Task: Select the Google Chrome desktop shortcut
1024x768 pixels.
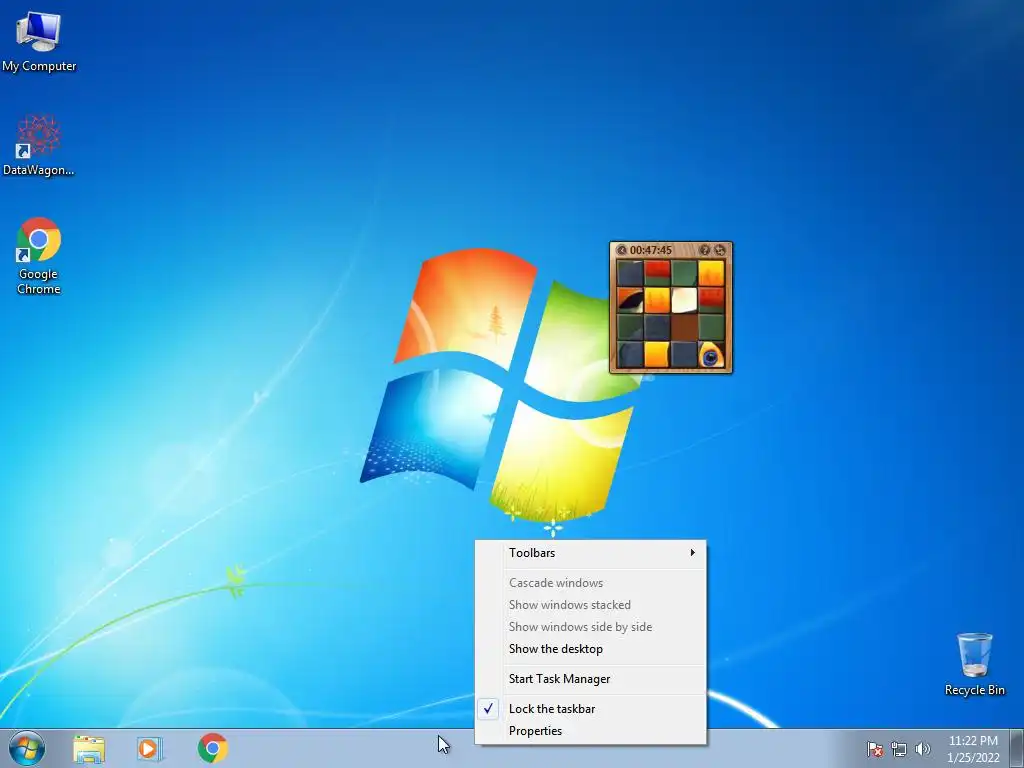Action: (x=39, y=255)
